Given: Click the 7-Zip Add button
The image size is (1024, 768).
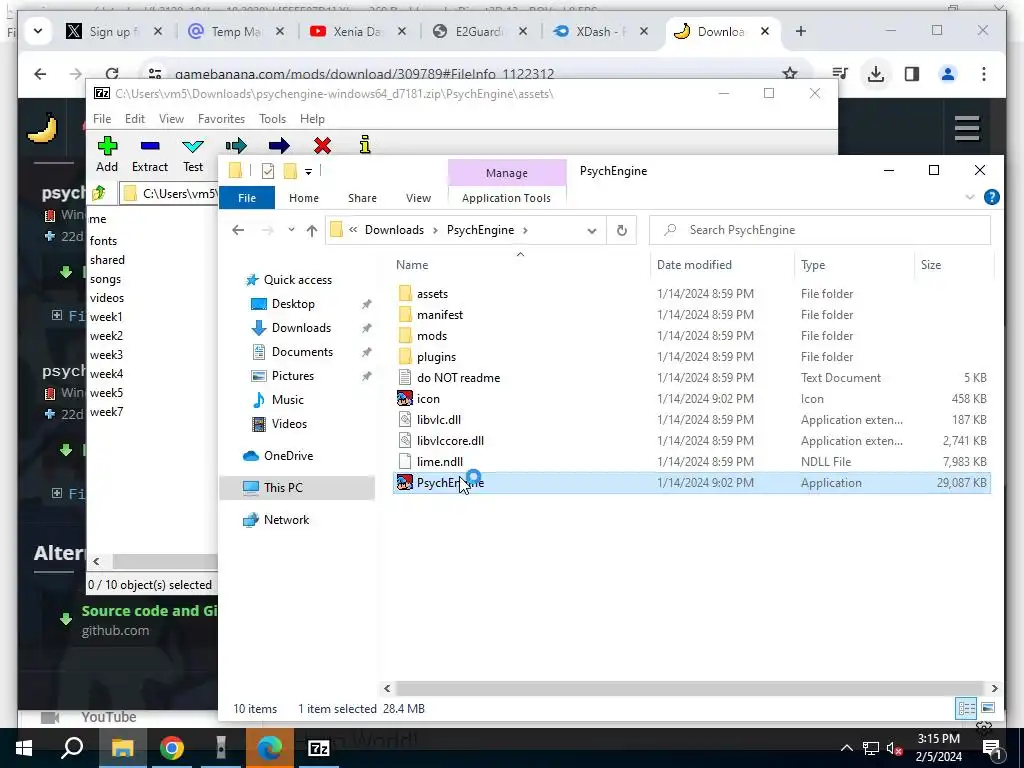Looking at the screenshot, I should coord(107,154).
